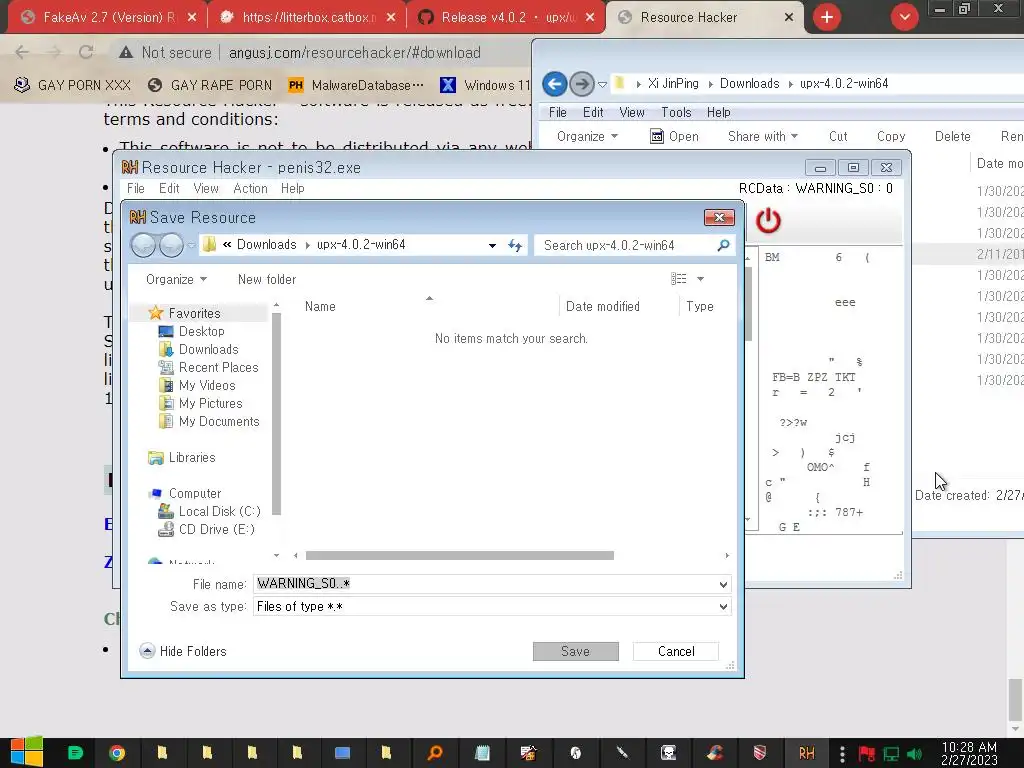Click the MalwareDatabase bookmark
1024x768 pixels.
tap(356, 86)
